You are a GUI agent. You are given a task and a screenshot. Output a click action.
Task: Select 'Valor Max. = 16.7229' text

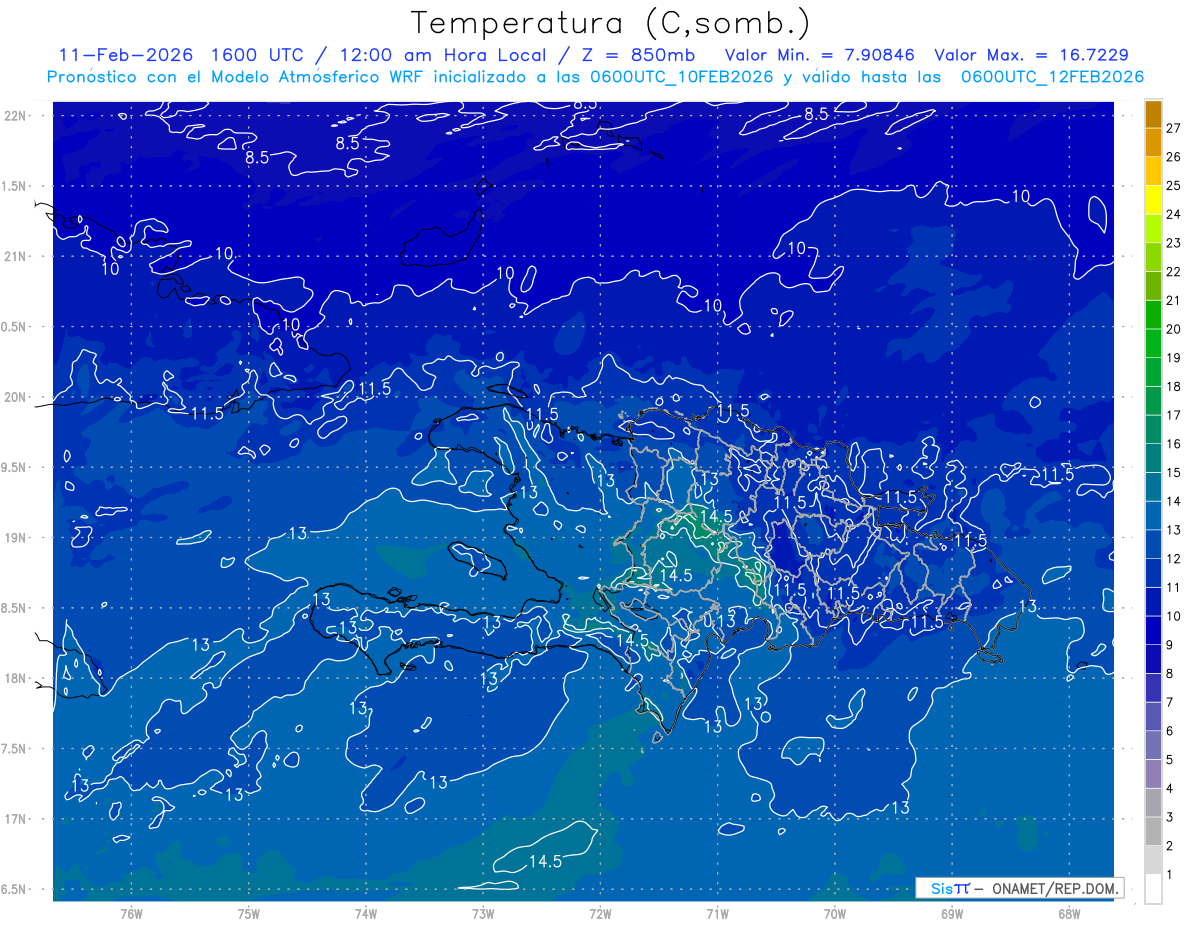(1031, 55)
